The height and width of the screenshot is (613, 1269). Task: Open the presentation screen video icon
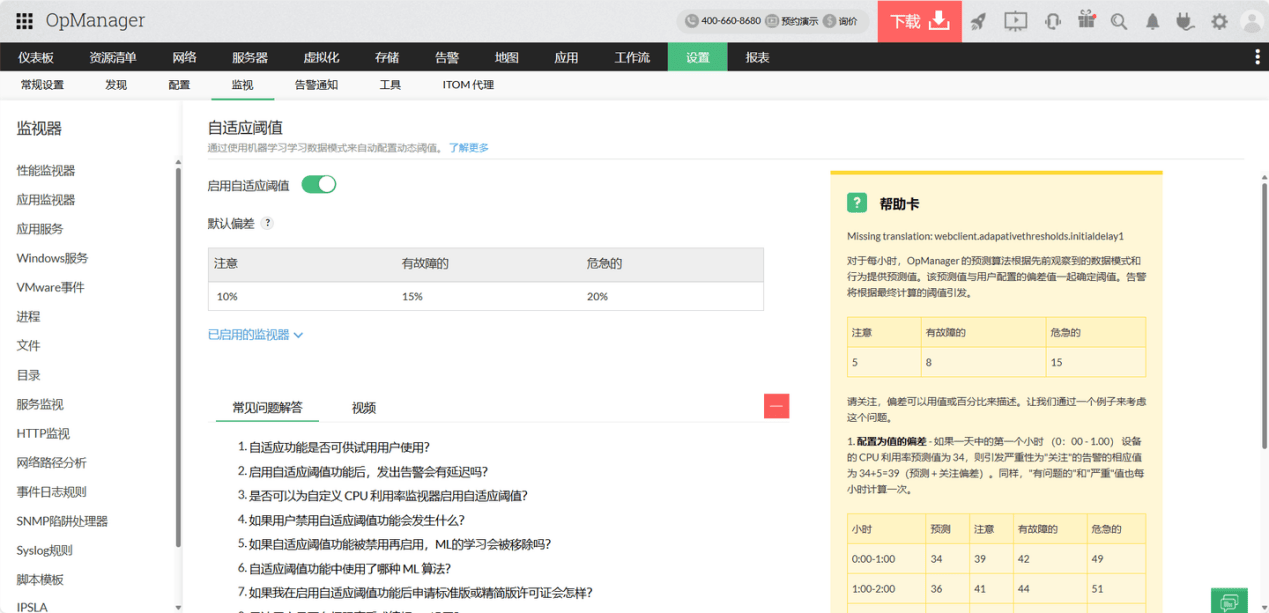(1015, 21)
